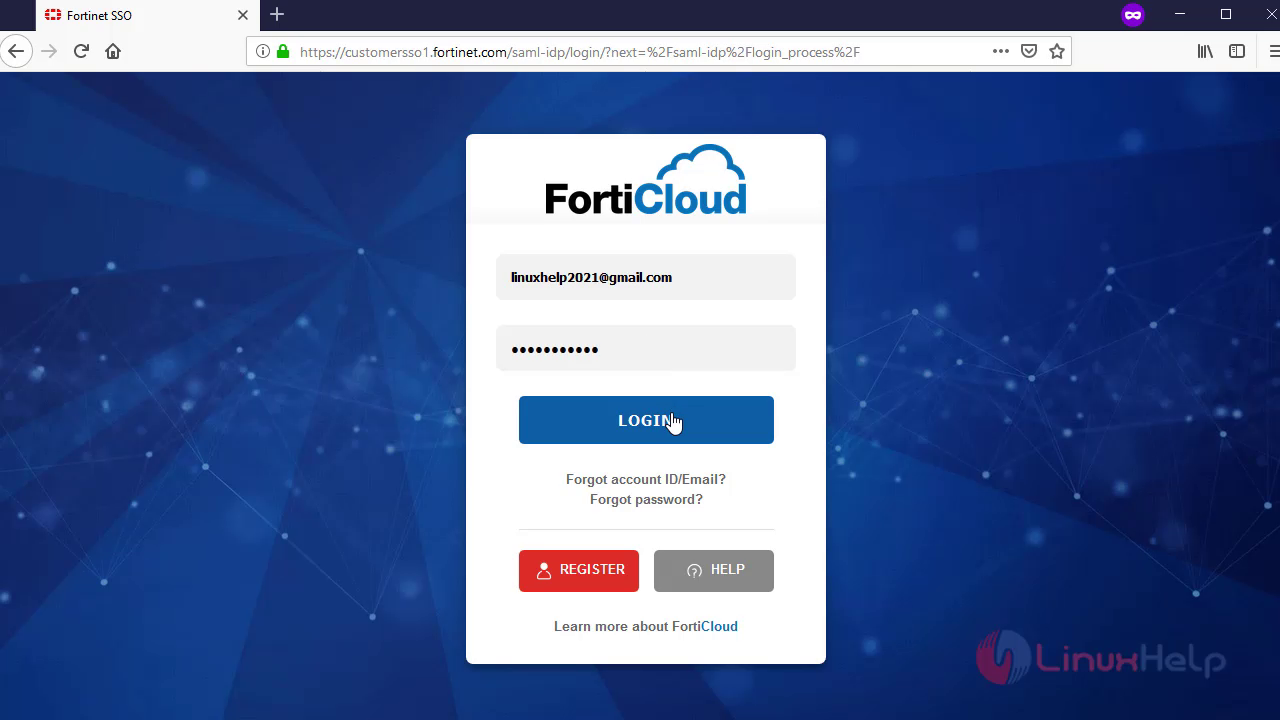The width and height of the screenshot is (1280, 720).
Task: Open page actions three-dot menu
Action: [x=1001, y=52]
